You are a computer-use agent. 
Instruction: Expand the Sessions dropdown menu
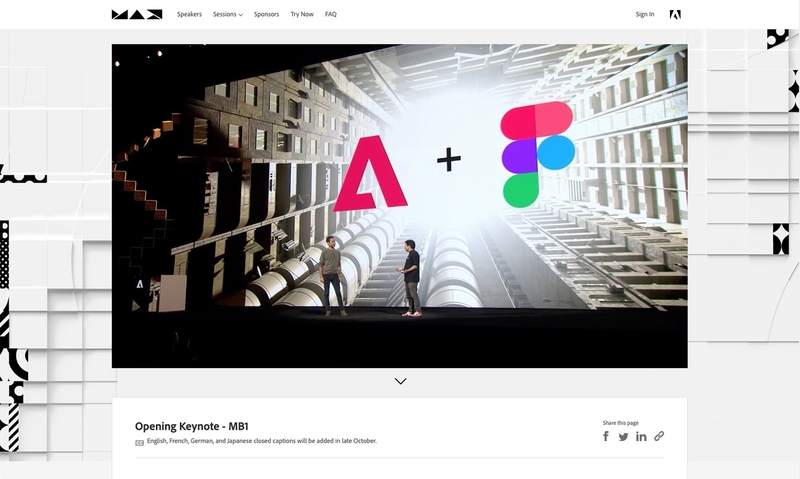click(x=228, y=14)
